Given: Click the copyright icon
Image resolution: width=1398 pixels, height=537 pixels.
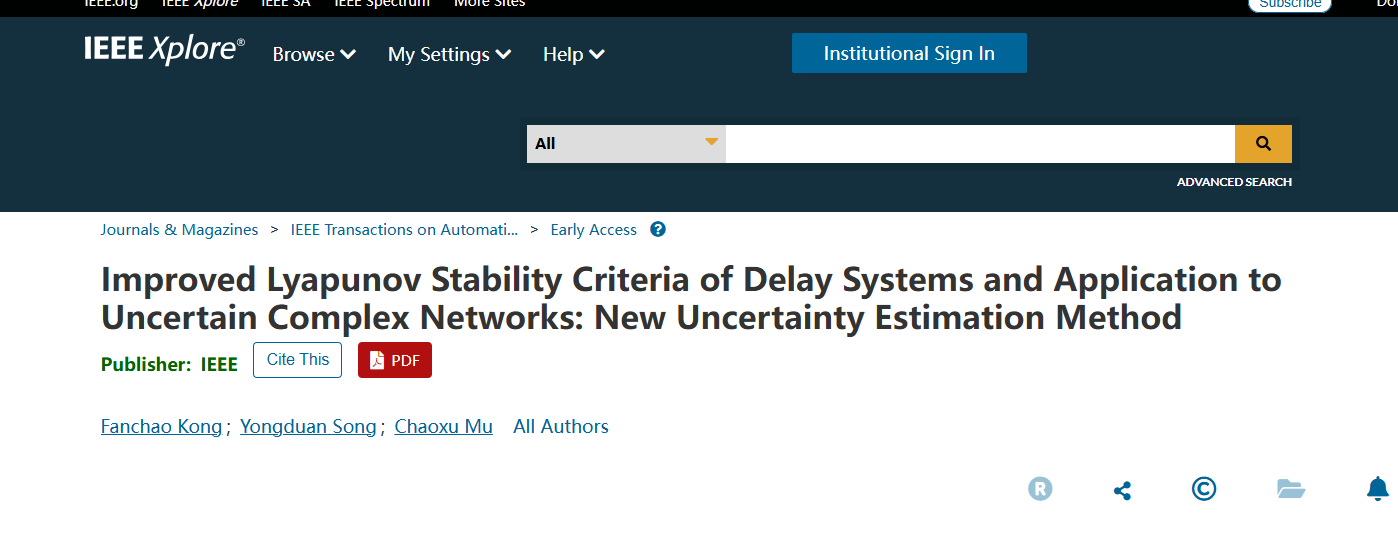Looking at the screenshot, I should (x=1204, y=489).
